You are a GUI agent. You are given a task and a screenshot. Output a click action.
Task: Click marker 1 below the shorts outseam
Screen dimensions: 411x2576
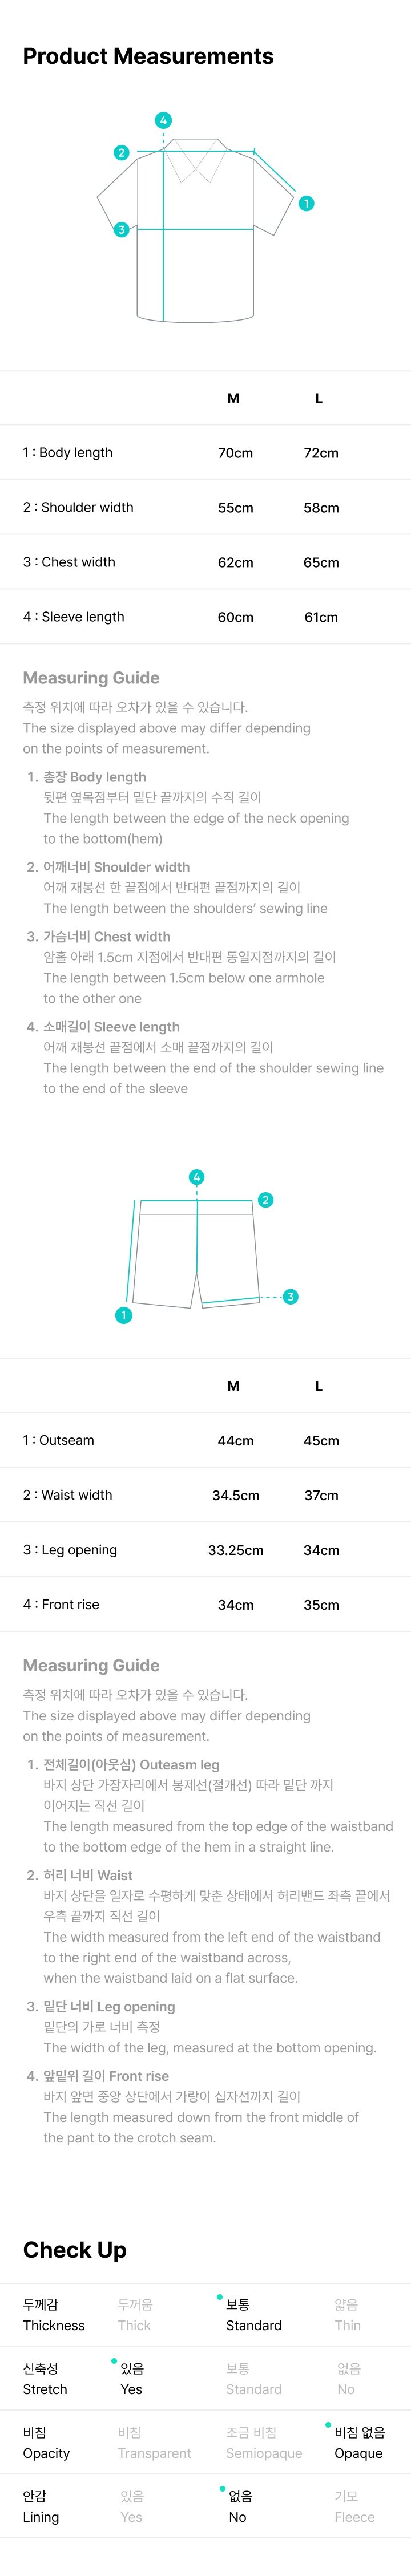pyautogui.click(x=124, y=1315)
